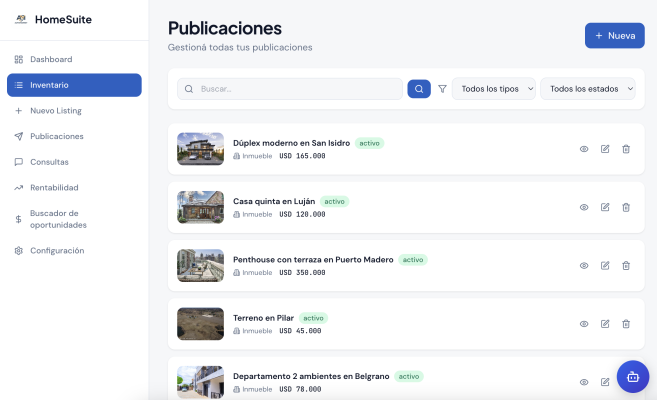
Task: Edit the Terreno en Pilar listing
Action: (x=605, y=324)
